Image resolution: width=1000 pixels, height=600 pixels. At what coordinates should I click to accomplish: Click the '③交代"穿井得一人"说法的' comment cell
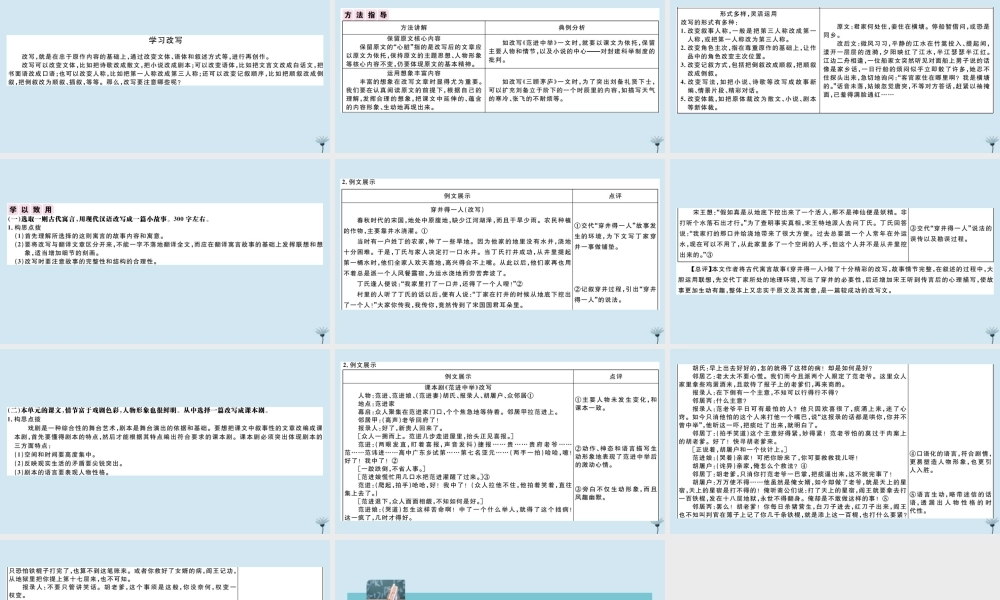950,233
